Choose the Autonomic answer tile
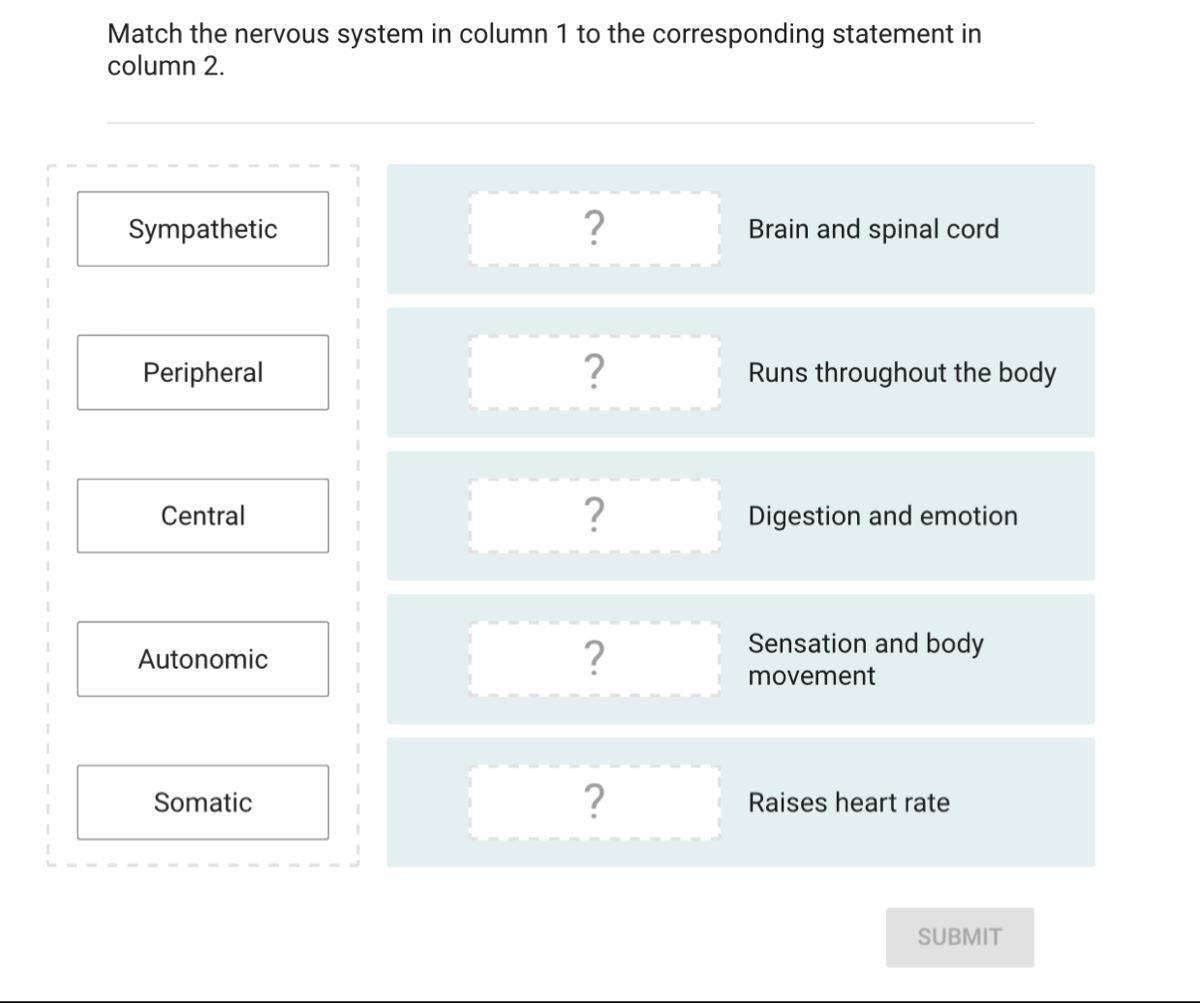 203,659
